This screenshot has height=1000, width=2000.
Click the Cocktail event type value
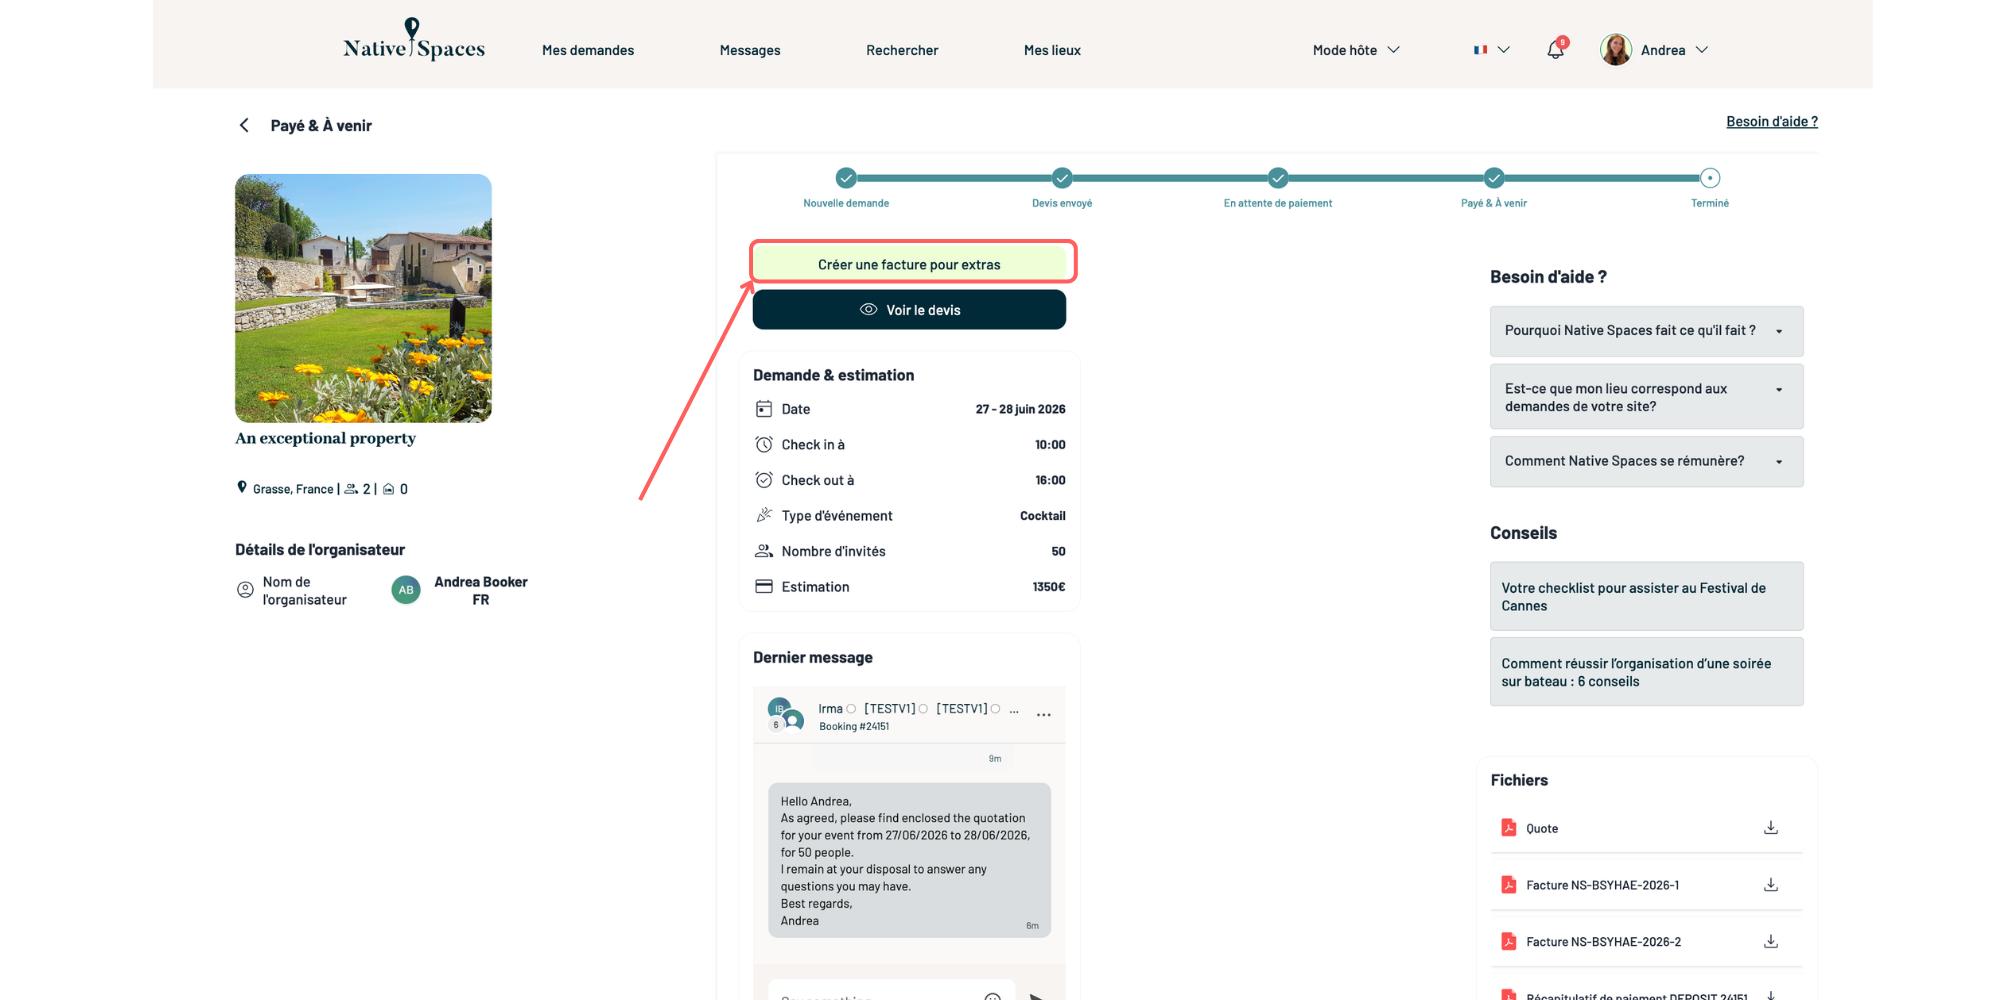(x=1043, y=516)
